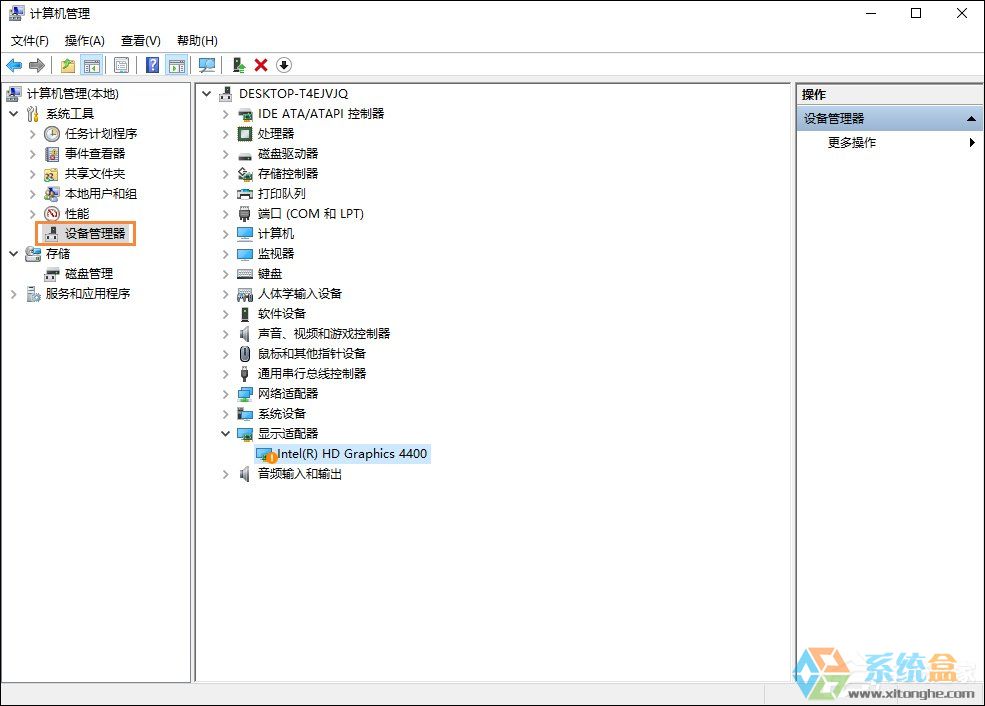Click the Intel HD Graphics warning device icon

click(266, 455)
